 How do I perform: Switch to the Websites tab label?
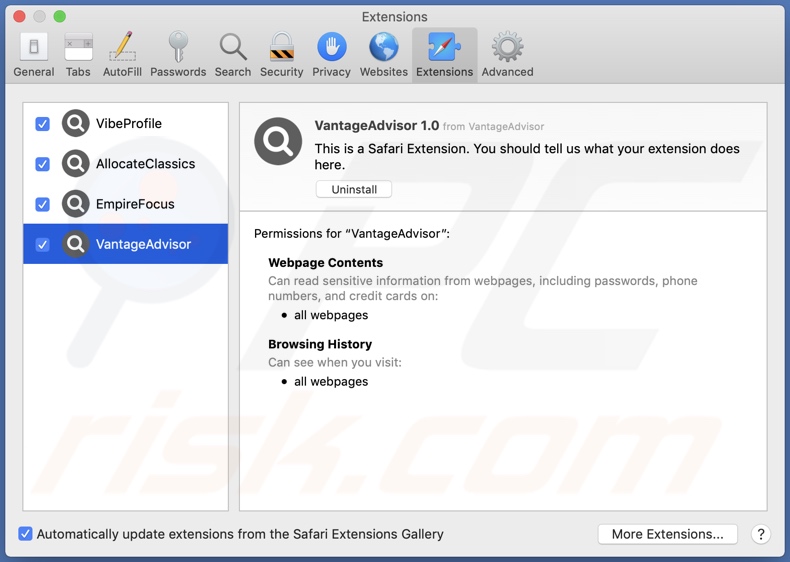[384, 72]
